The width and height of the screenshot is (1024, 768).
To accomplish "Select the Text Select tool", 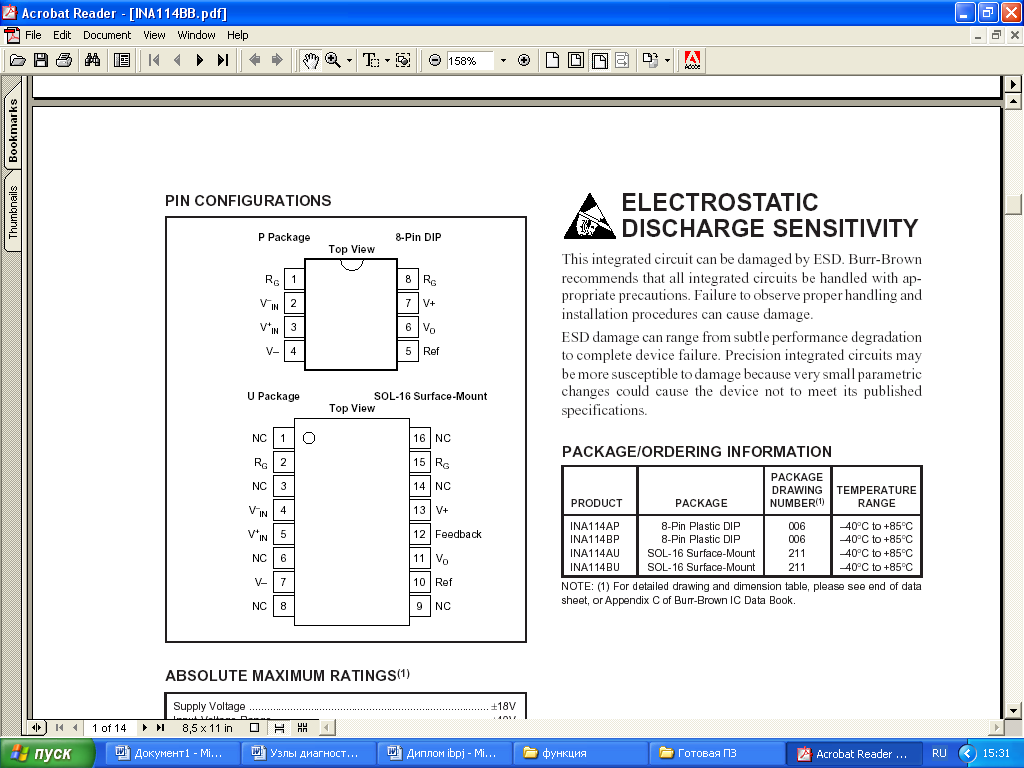I will coord(370,61).
